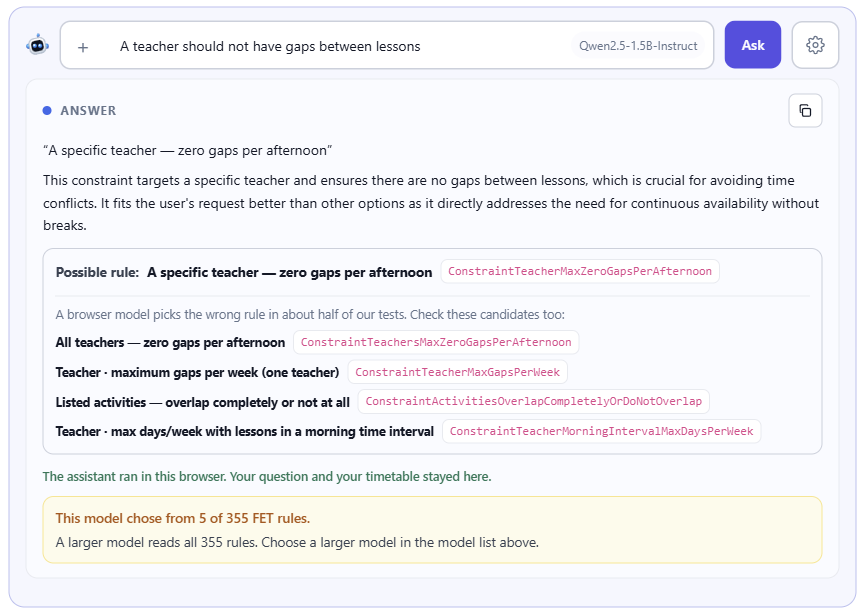Click the question input field text
The image size is (866, 610).
click(x=270, y=46)
